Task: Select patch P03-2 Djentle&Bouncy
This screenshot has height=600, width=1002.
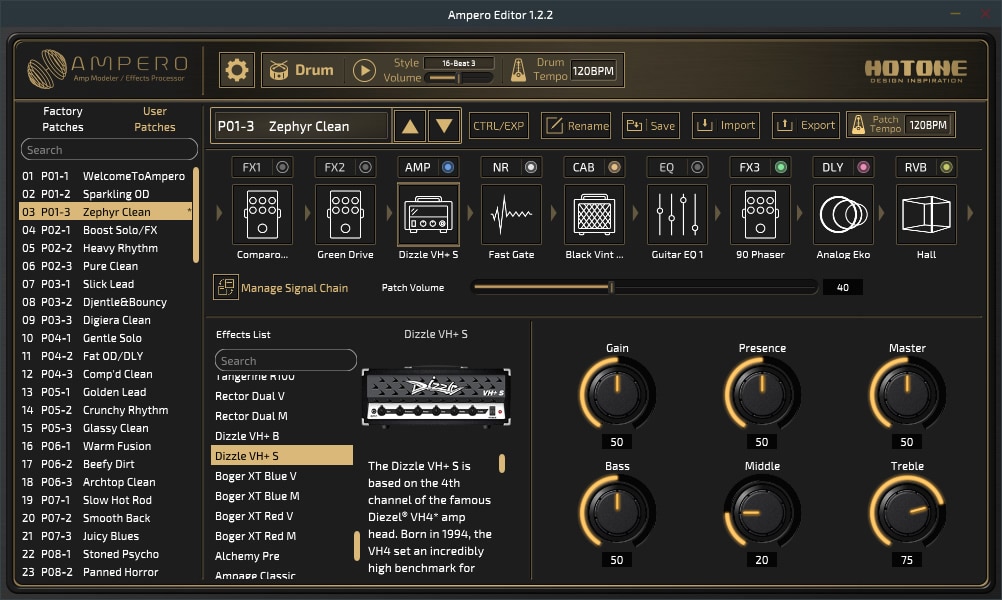Action: pos(105,302)
